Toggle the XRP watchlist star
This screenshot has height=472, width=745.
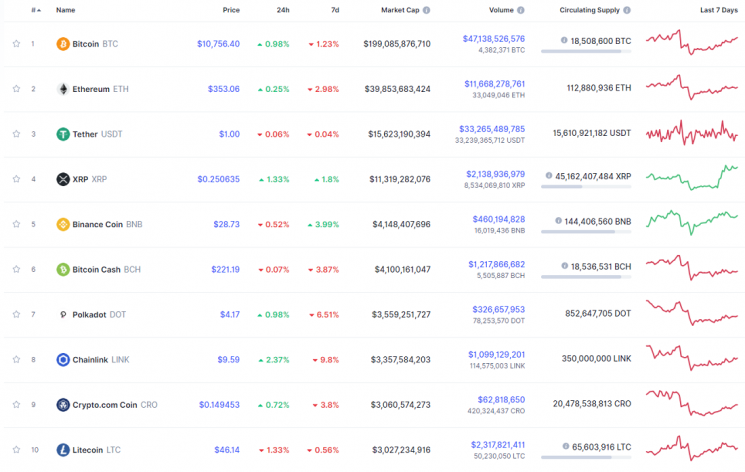(16, 179)
